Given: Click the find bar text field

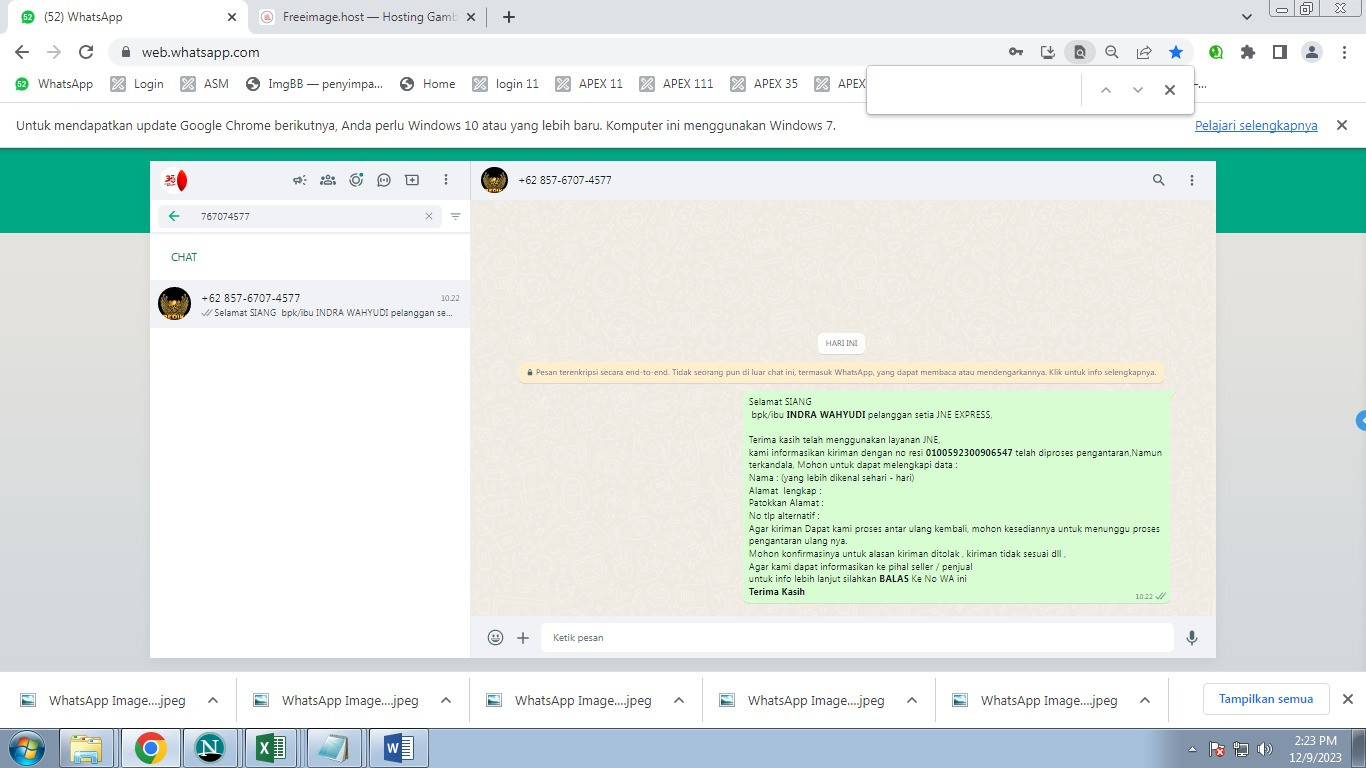Looking at the screenshot, I should coord(975,90).
